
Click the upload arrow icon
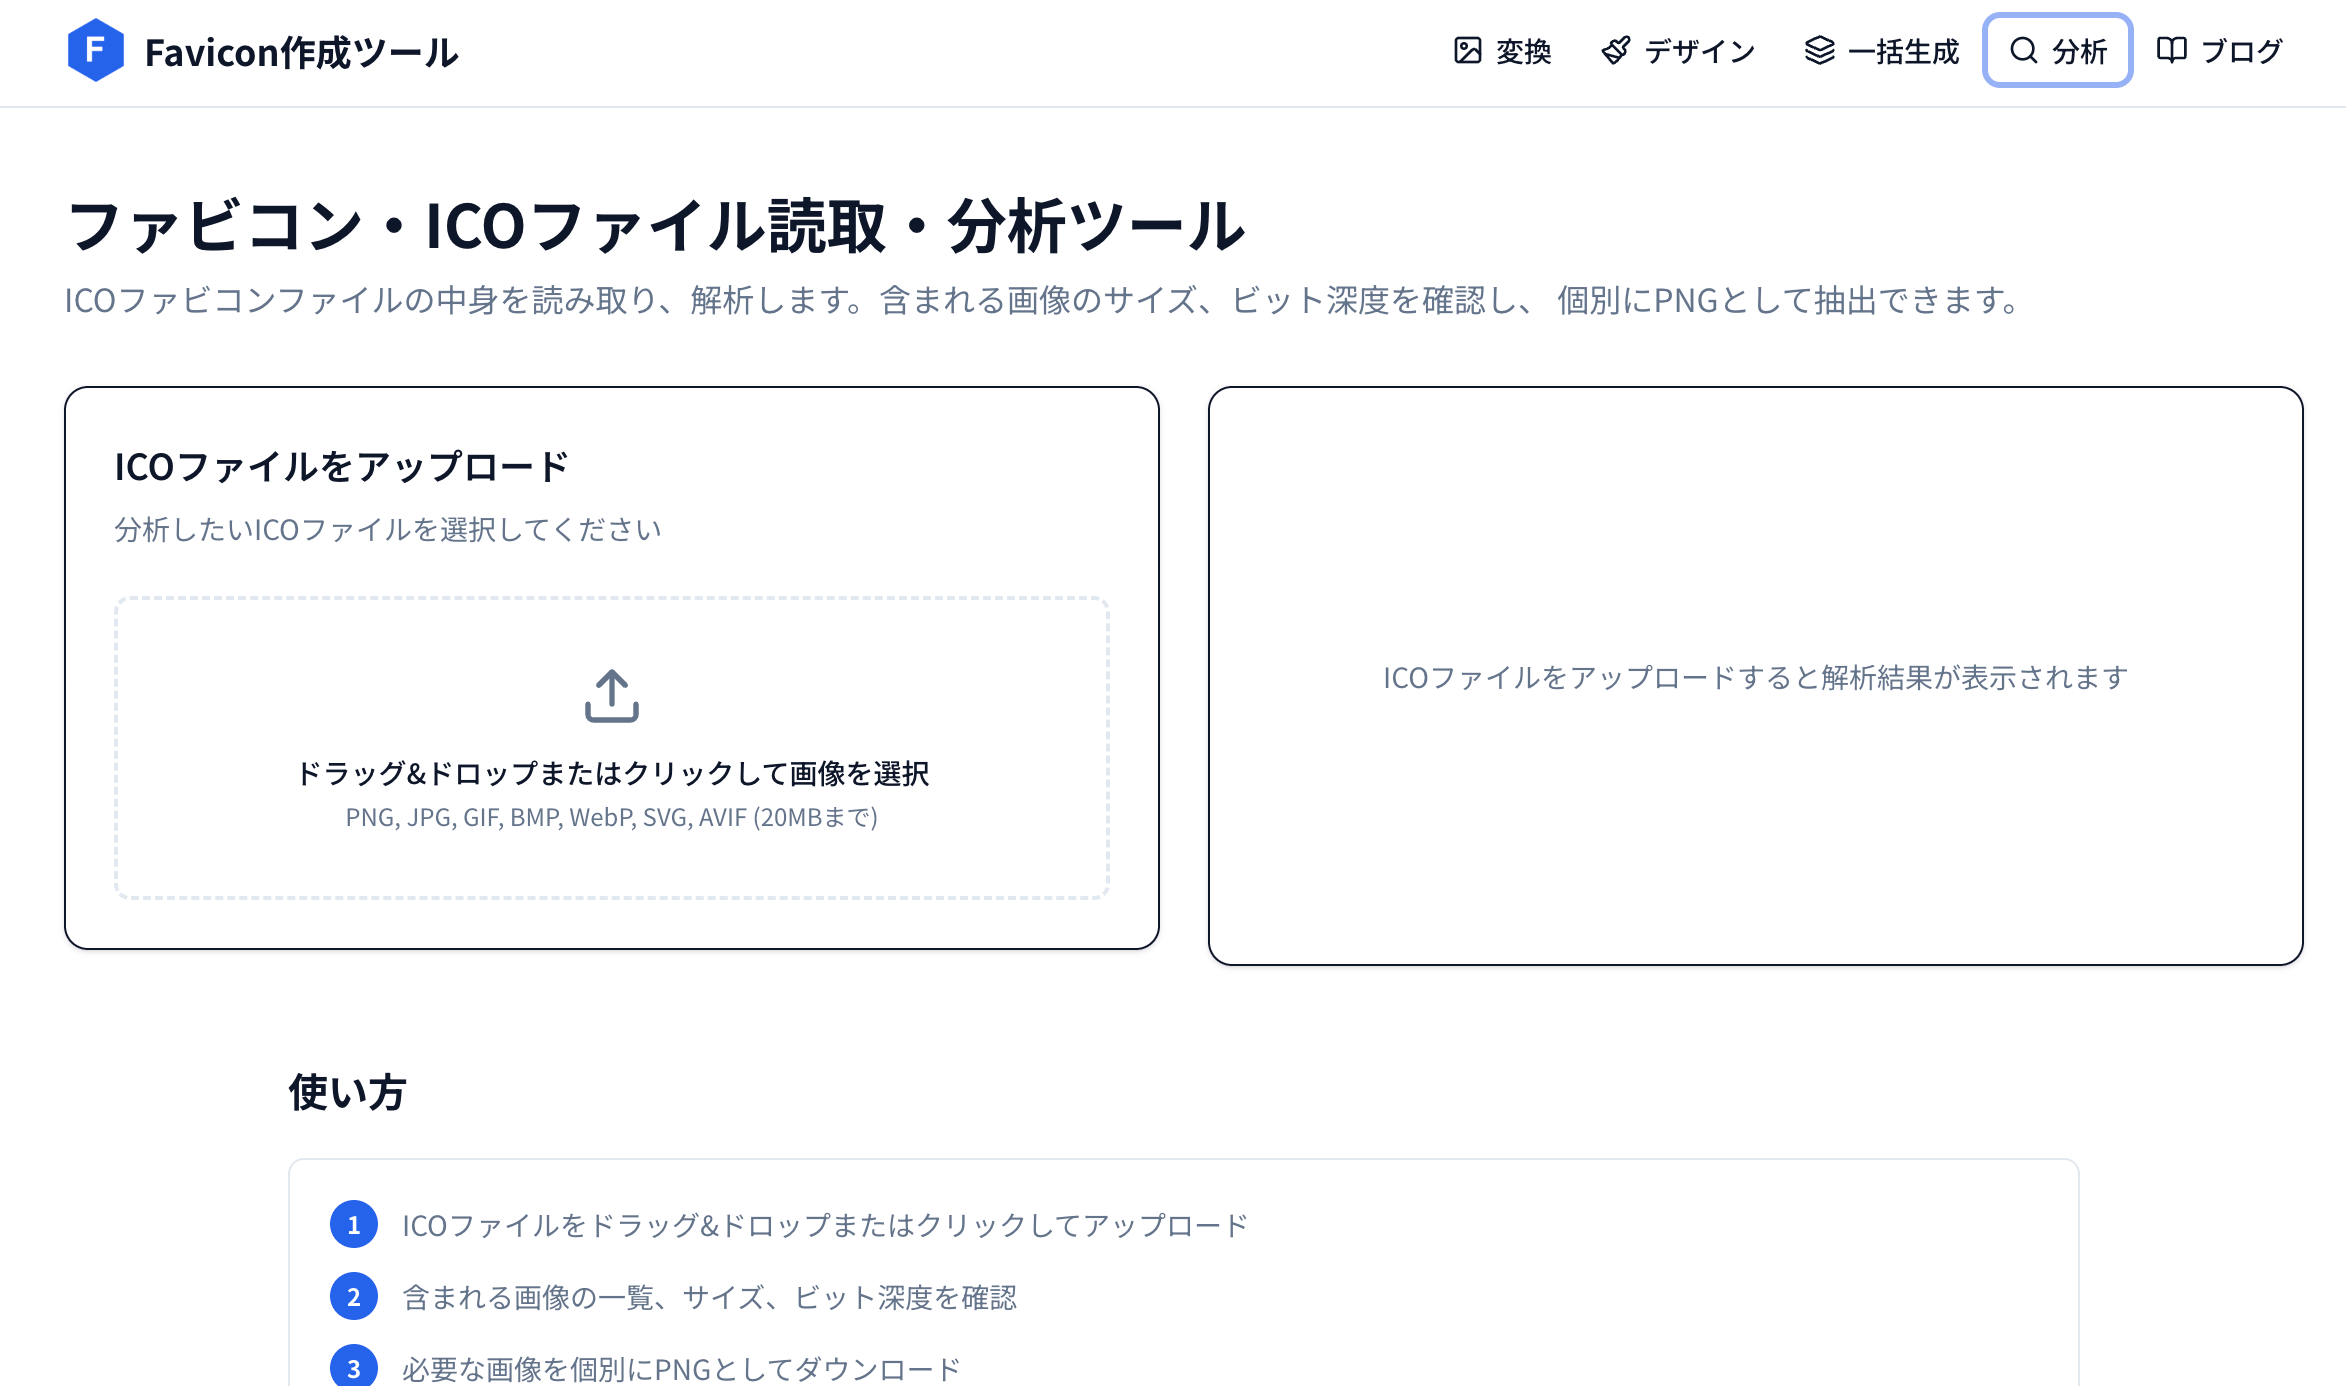612,697
